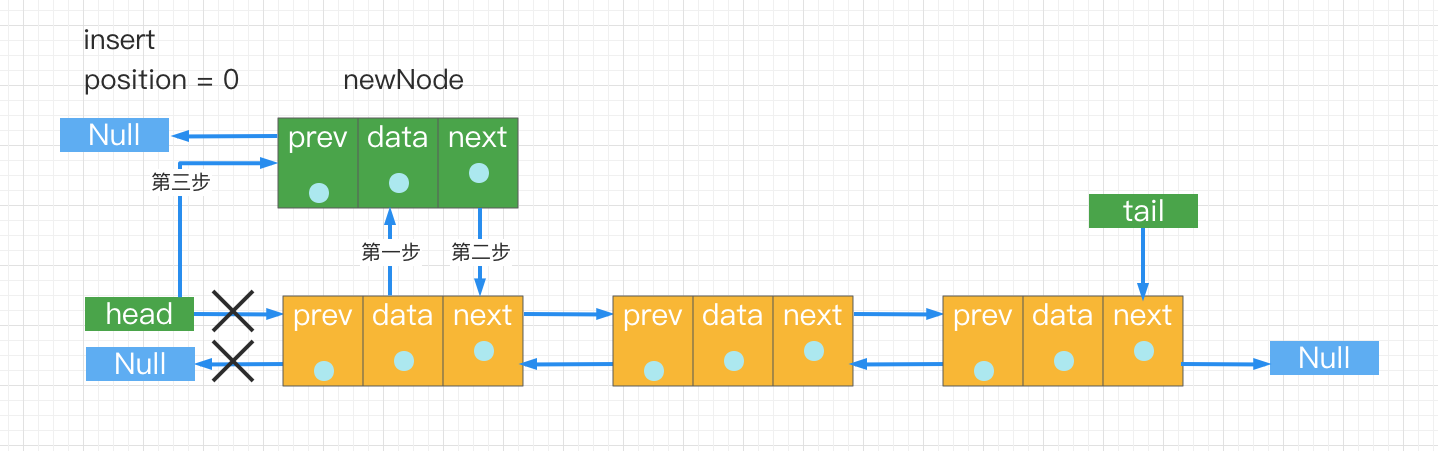Select the 'position = 0' text
Screen dimensions: 1438x451
(161, 80)
